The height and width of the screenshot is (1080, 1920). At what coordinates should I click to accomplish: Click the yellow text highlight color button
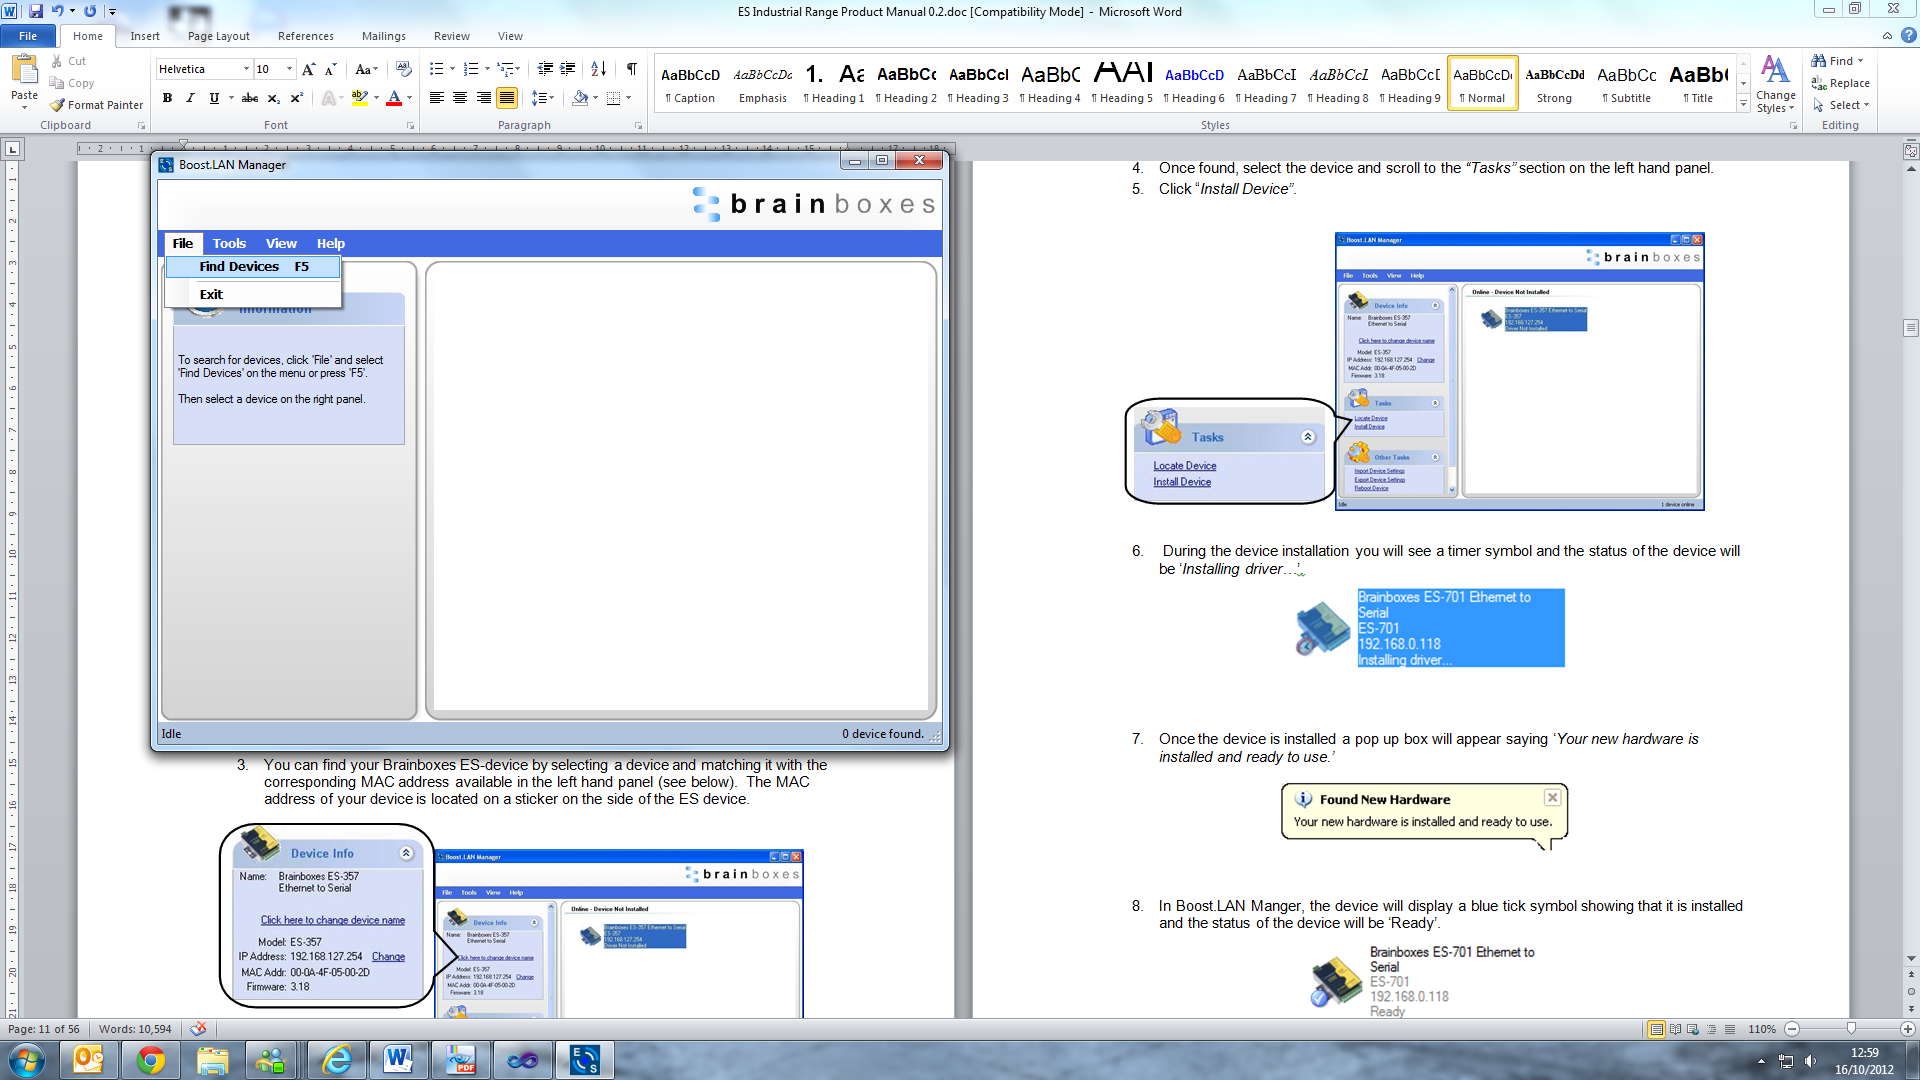[x=360, y=98]
